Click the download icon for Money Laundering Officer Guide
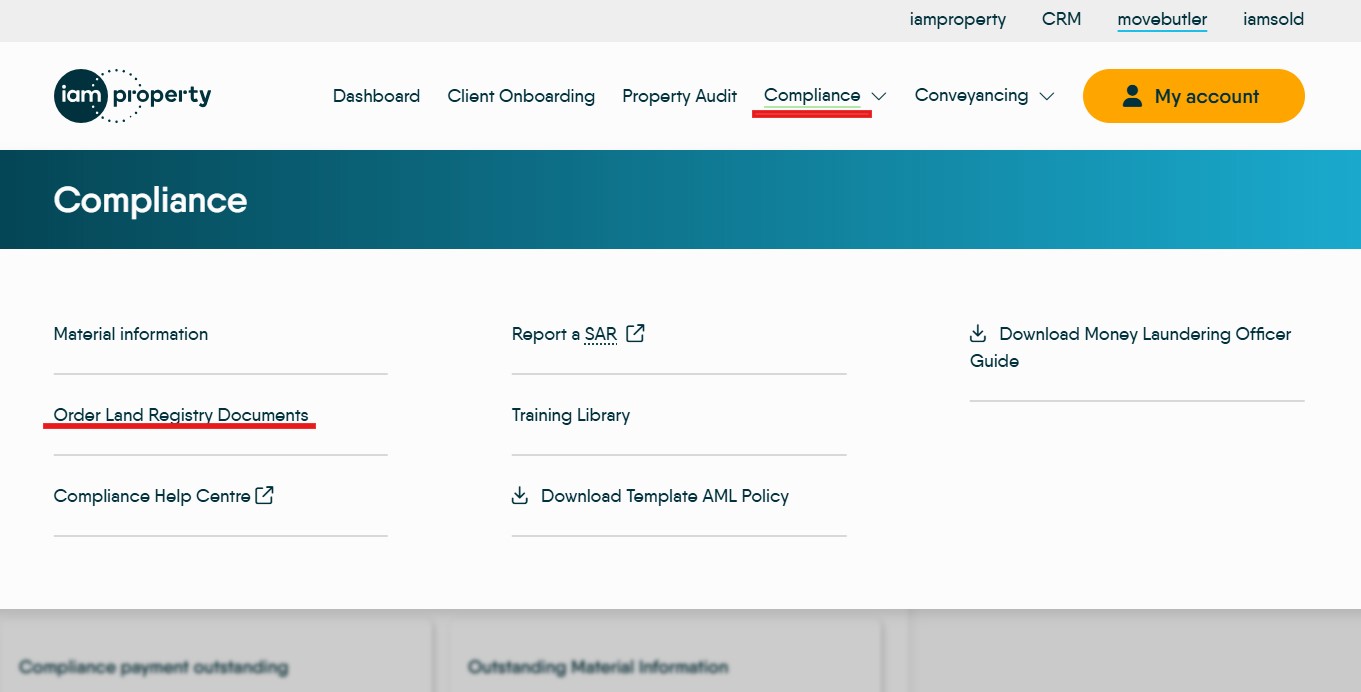 tap(978, 334)
